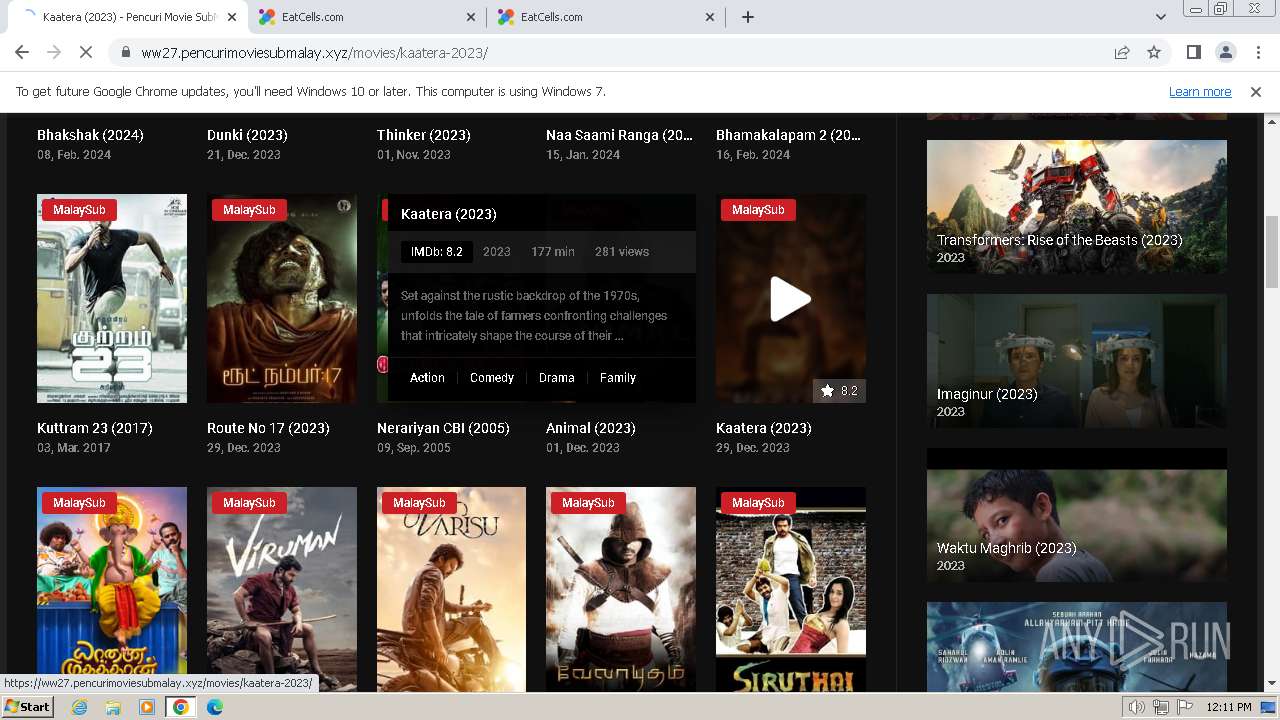Open a new browser tab
The height and width of the screenshot is (720, 1280).
[748, 17]
